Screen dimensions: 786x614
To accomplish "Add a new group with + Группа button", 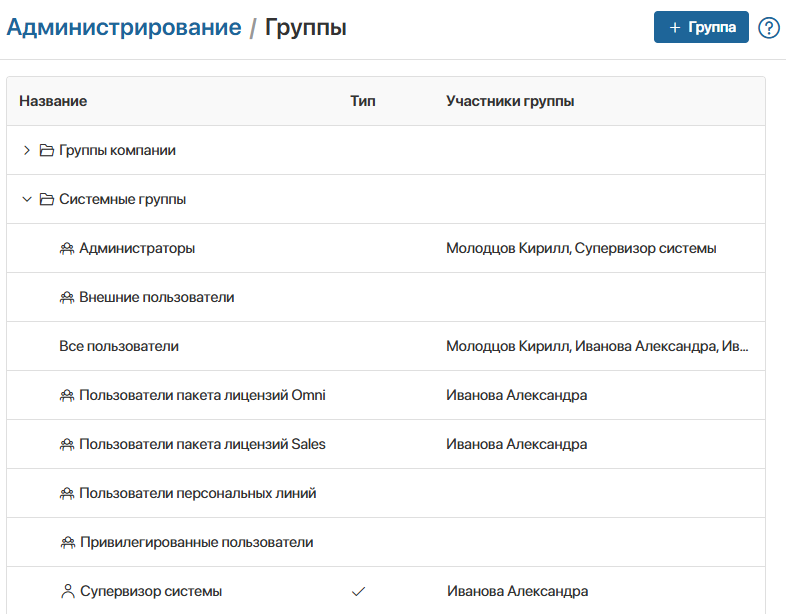I will click(701, 27).
